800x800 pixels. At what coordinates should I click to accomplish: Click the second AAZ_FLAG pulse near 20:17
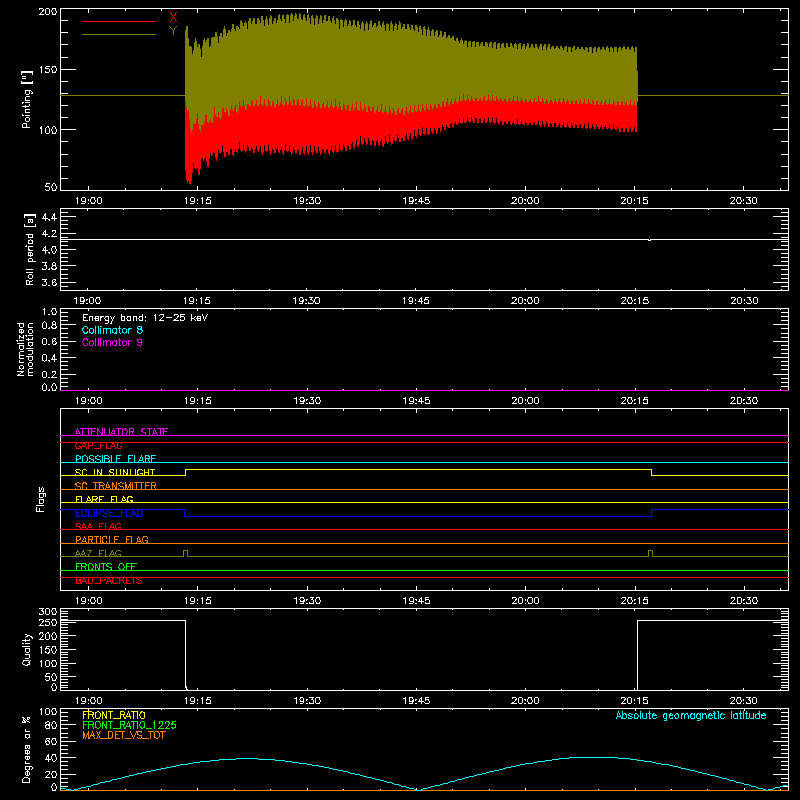pos(650,554)
